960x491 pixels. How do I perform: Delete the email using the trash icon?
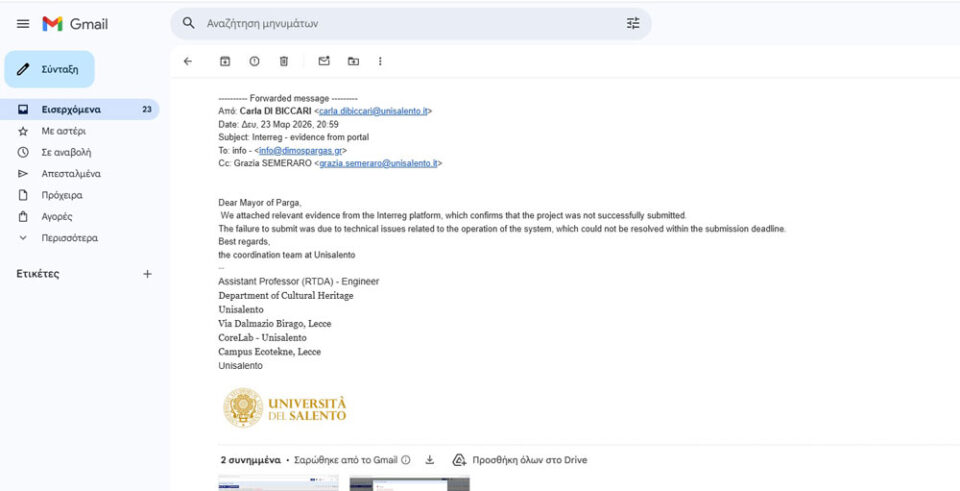[283, 61]
